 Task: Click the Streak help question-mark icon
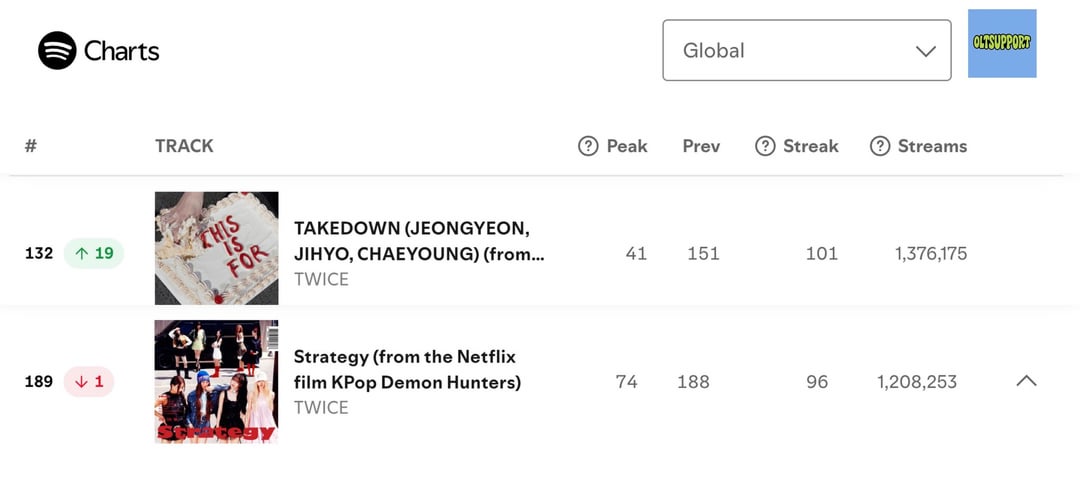pos(765,146)
